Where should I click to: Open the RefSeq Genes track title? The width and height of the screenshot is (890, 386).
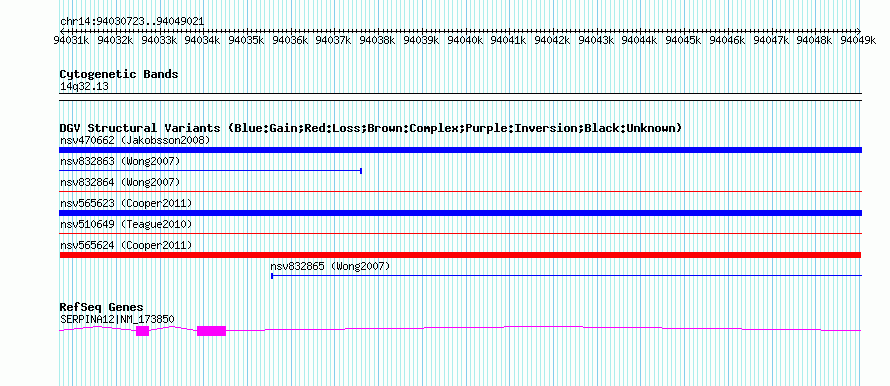[102, 308]
